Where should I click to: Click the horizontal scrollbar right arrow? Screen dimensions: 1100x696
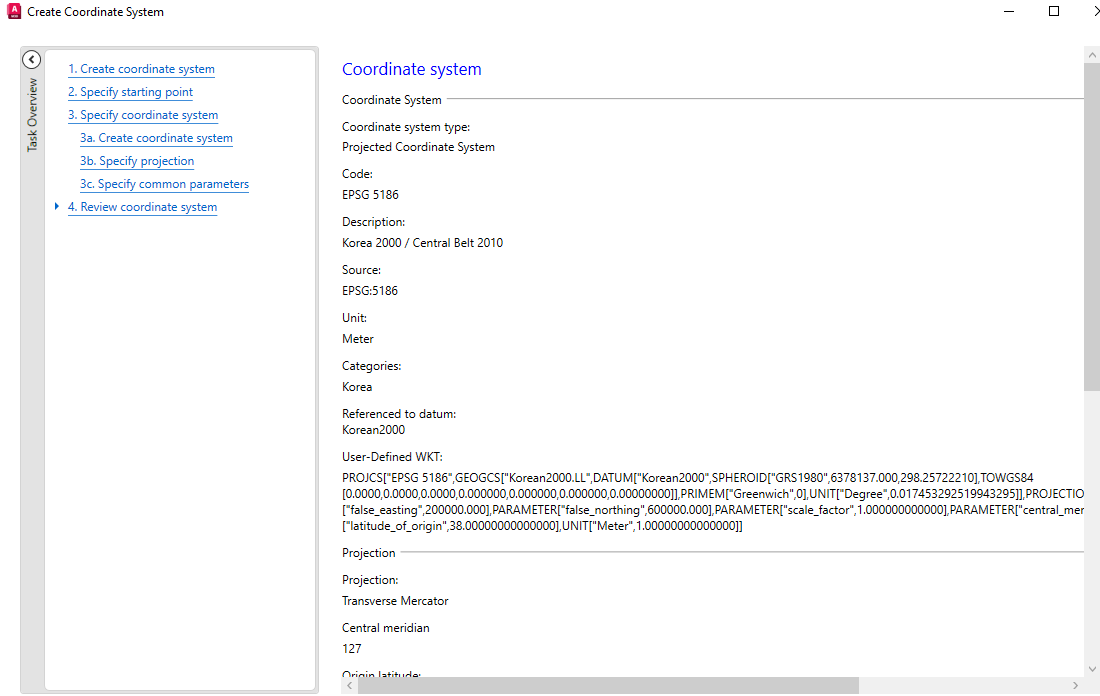(1075, 686)
